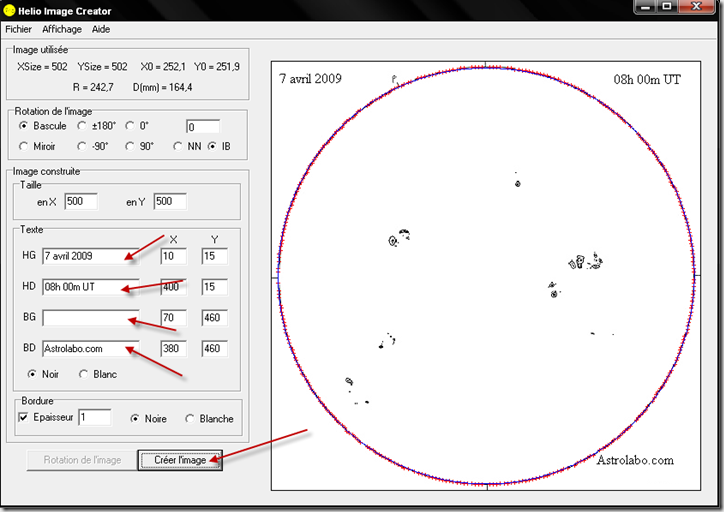Screen dimensions: 724x512
Task: Click the HD text field '08h 00m UT'
Action: click(x=90, y=287)
